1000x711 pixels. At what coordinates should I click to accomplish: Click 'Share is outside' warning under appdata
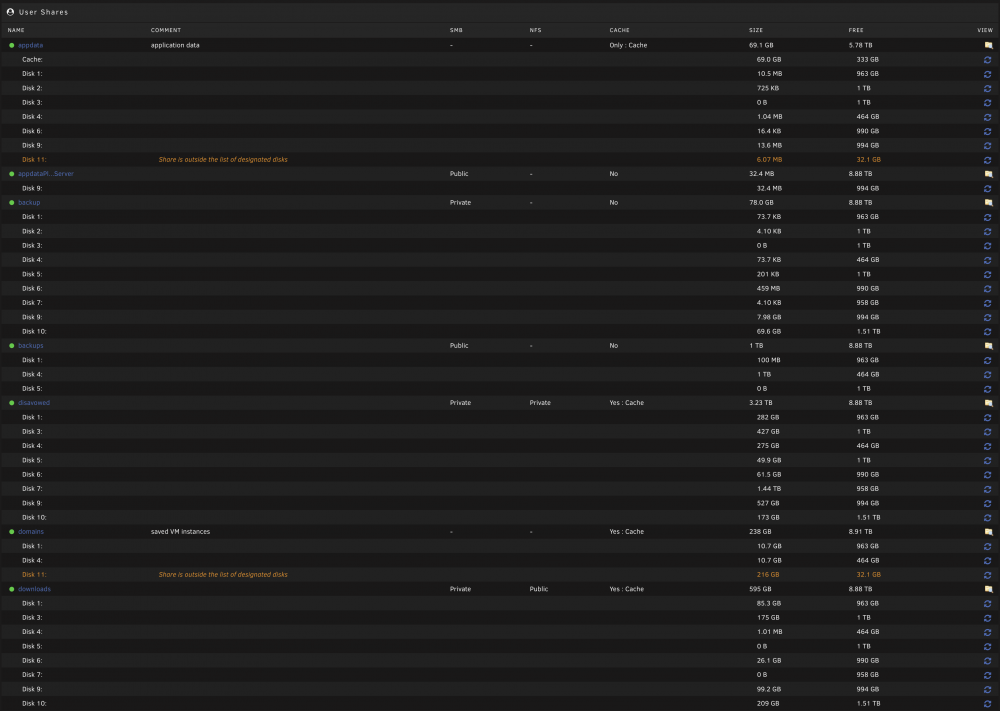[223, 159]
